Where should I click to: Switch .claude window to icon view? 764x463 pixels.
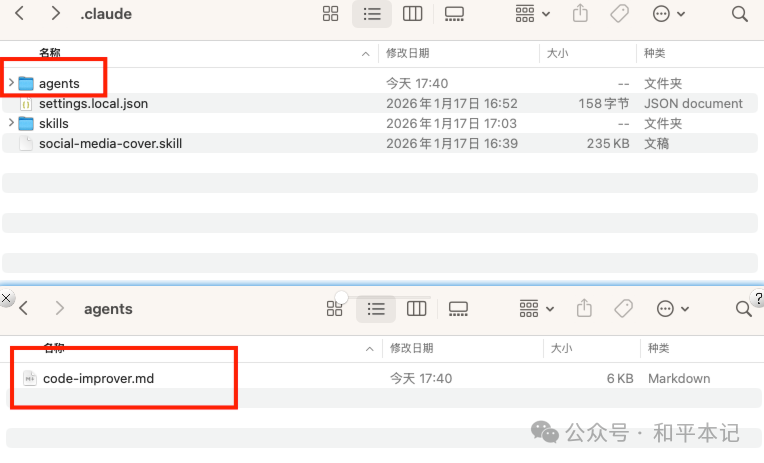pyautogui.click(x=330, y=14)
